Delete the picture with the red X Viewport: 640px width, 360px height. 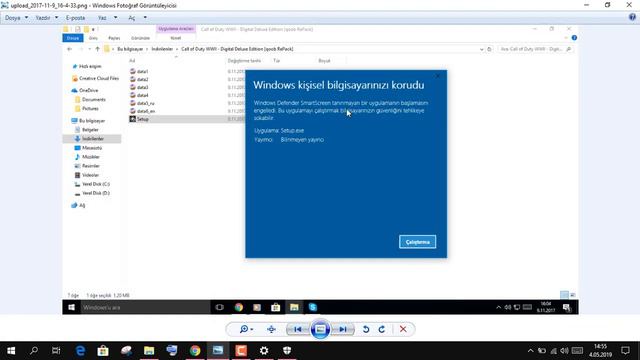point(403,329)
